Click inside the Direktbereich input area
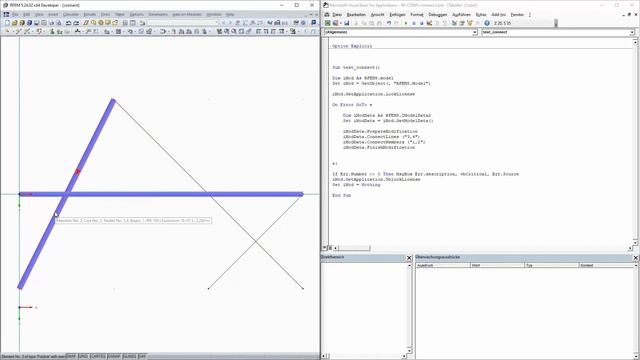This screenshot has height=360, width=640. click(363, 307)
